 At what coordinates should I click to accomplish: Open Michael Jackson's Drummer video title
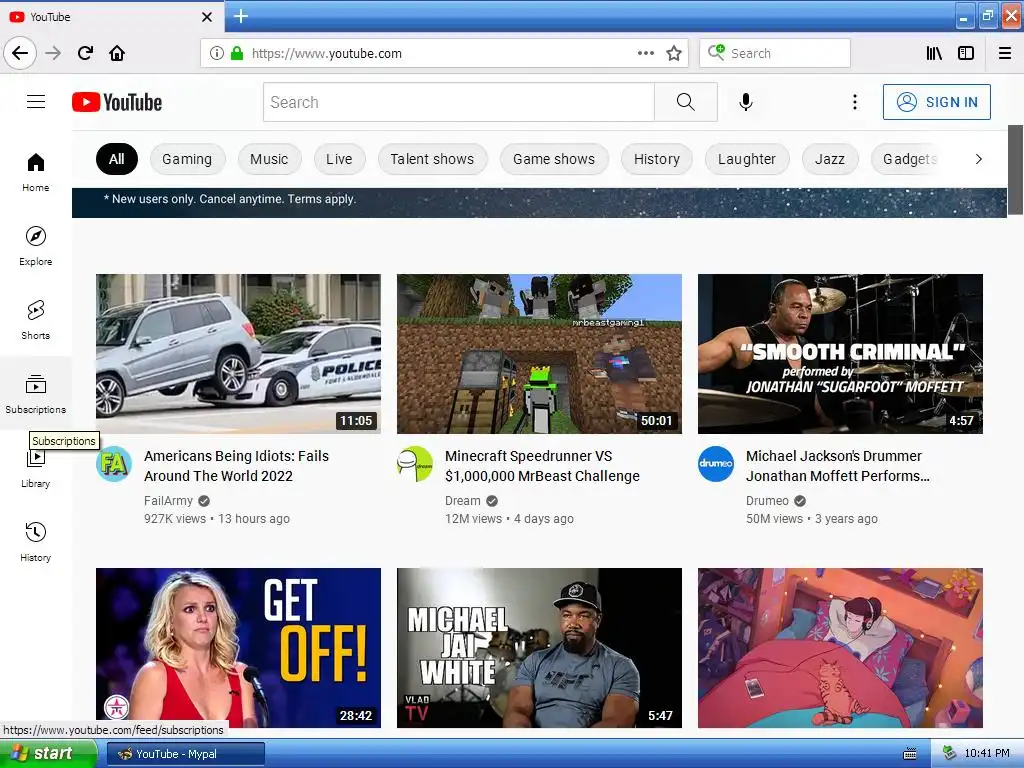coord(837,466)
